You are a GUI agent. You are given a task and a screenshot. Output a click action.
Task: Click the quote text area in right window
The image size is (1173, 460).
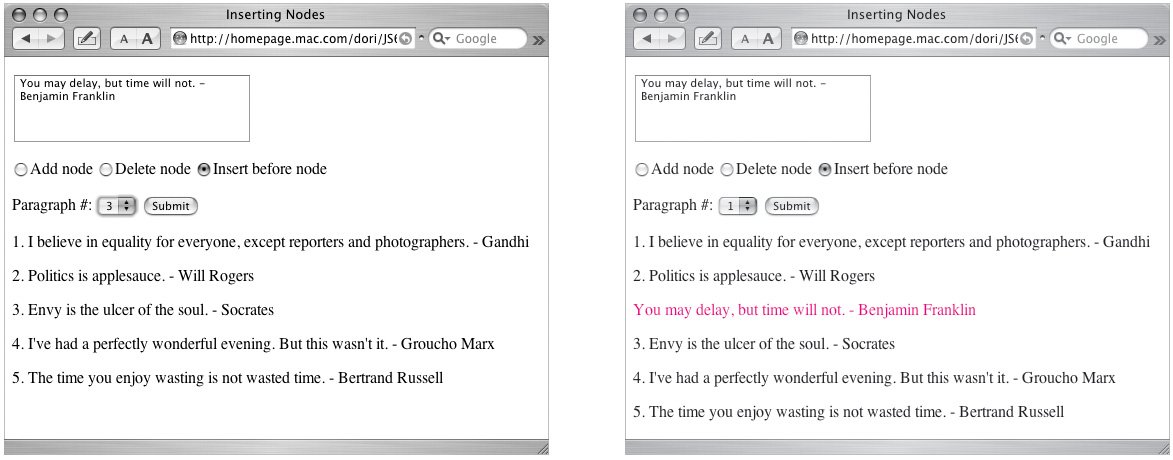point(753,108)
